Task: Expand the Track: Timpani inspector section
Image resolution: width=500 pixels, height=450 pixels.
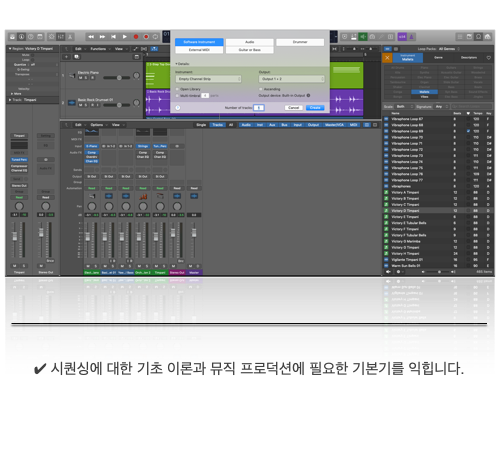Action: tap(10, 100)
